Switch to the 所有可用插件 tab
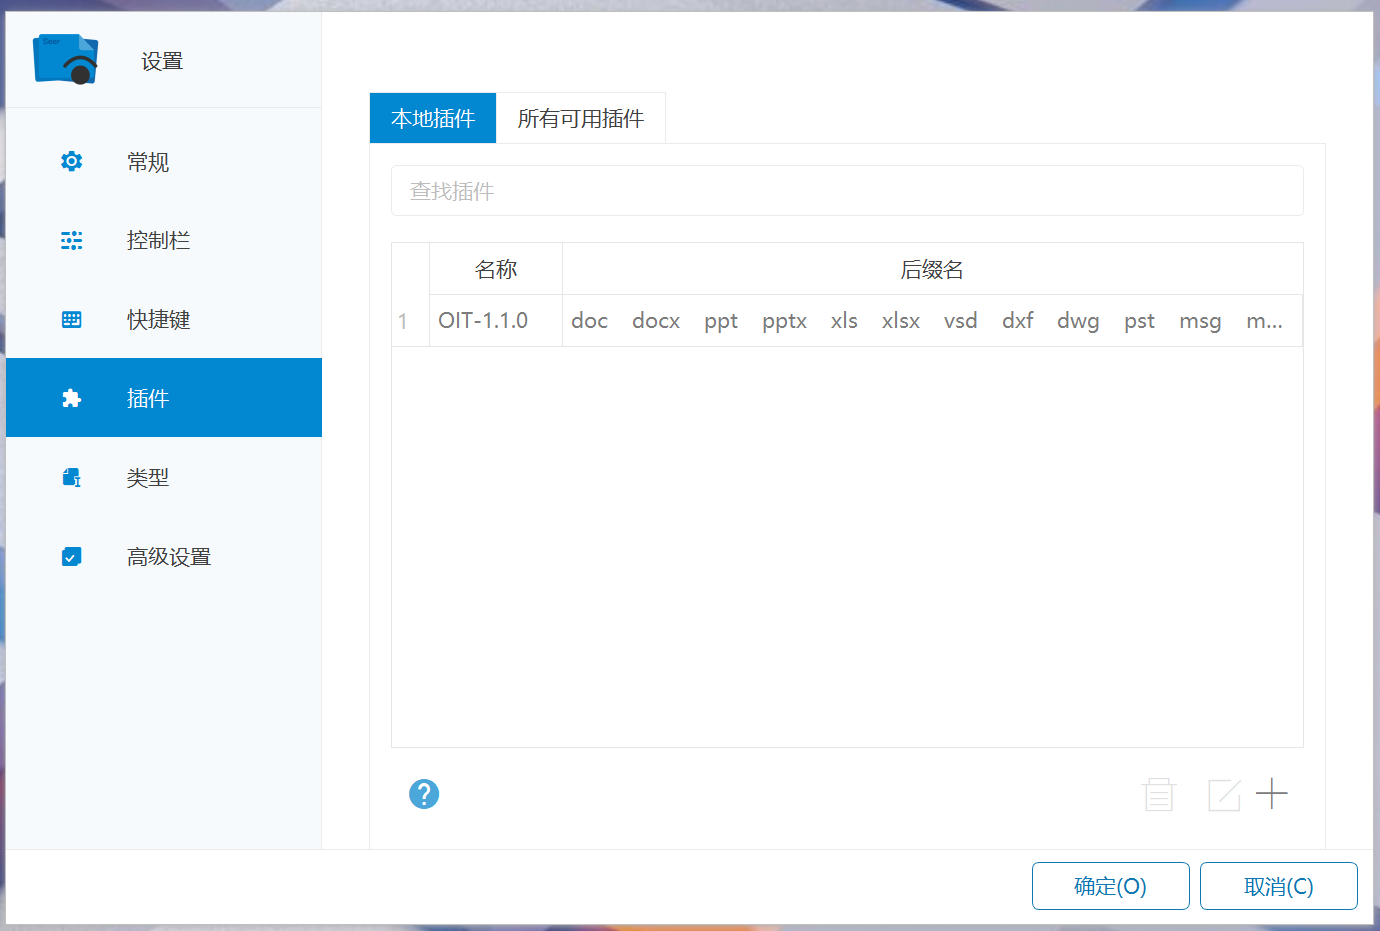Screen dimensions: 1380x931 581,118
